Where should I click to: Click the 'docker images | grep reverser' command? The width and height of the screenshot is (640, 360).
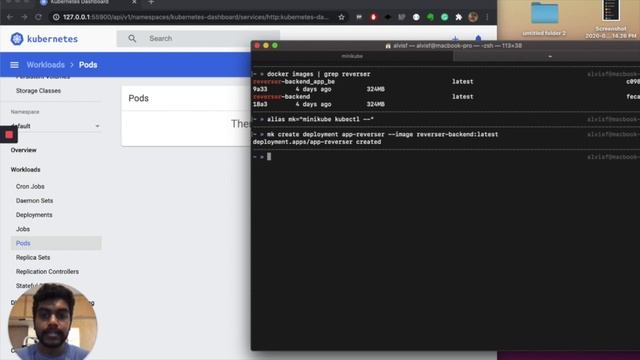click(318, 74)
